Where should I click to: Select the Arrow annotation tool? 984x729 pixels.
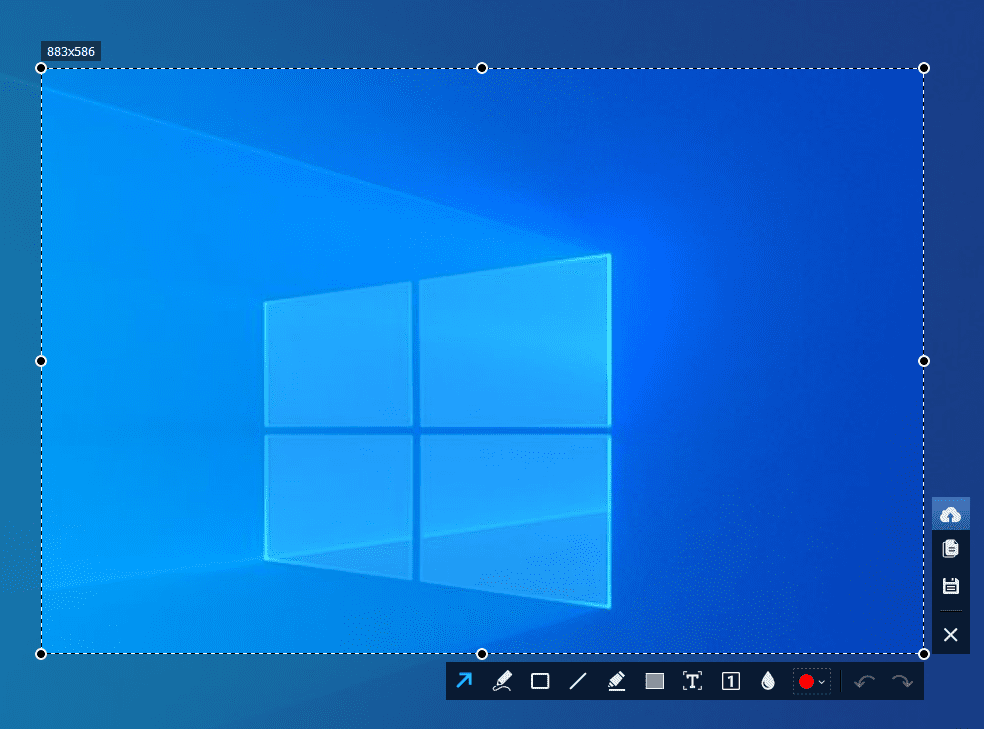464,681
